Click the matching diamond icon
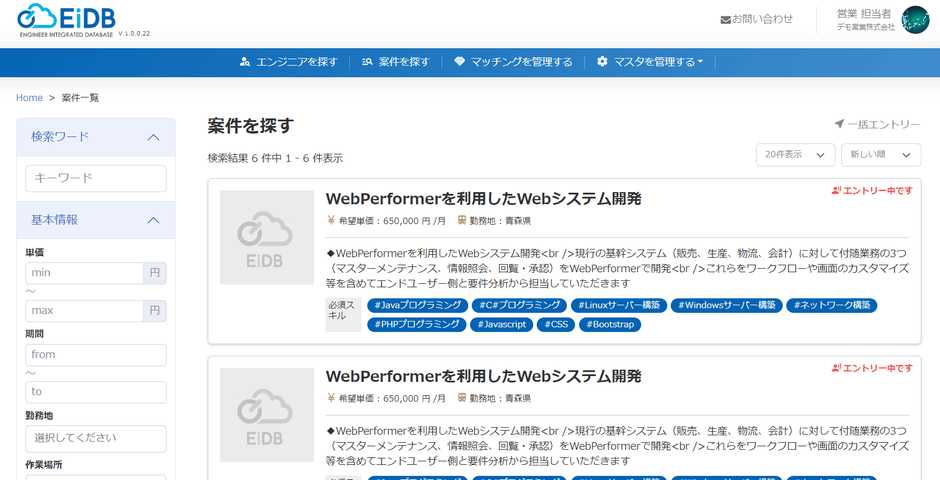 pos(459,62)
